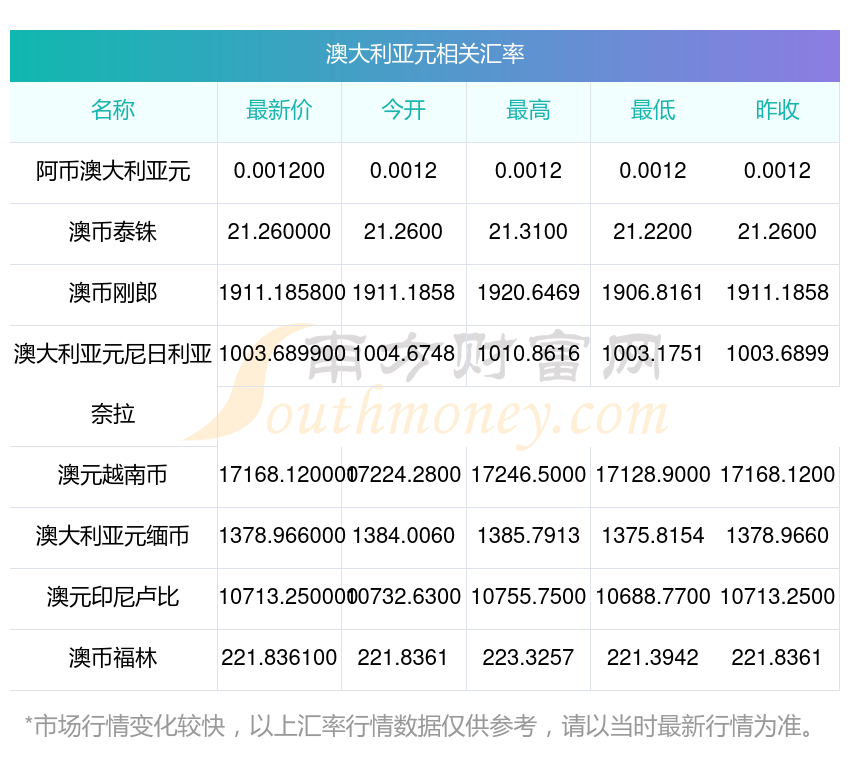Viewport: 850px width, 757px height.
Task: Select the 最低 column header
Action: (653, 110)
